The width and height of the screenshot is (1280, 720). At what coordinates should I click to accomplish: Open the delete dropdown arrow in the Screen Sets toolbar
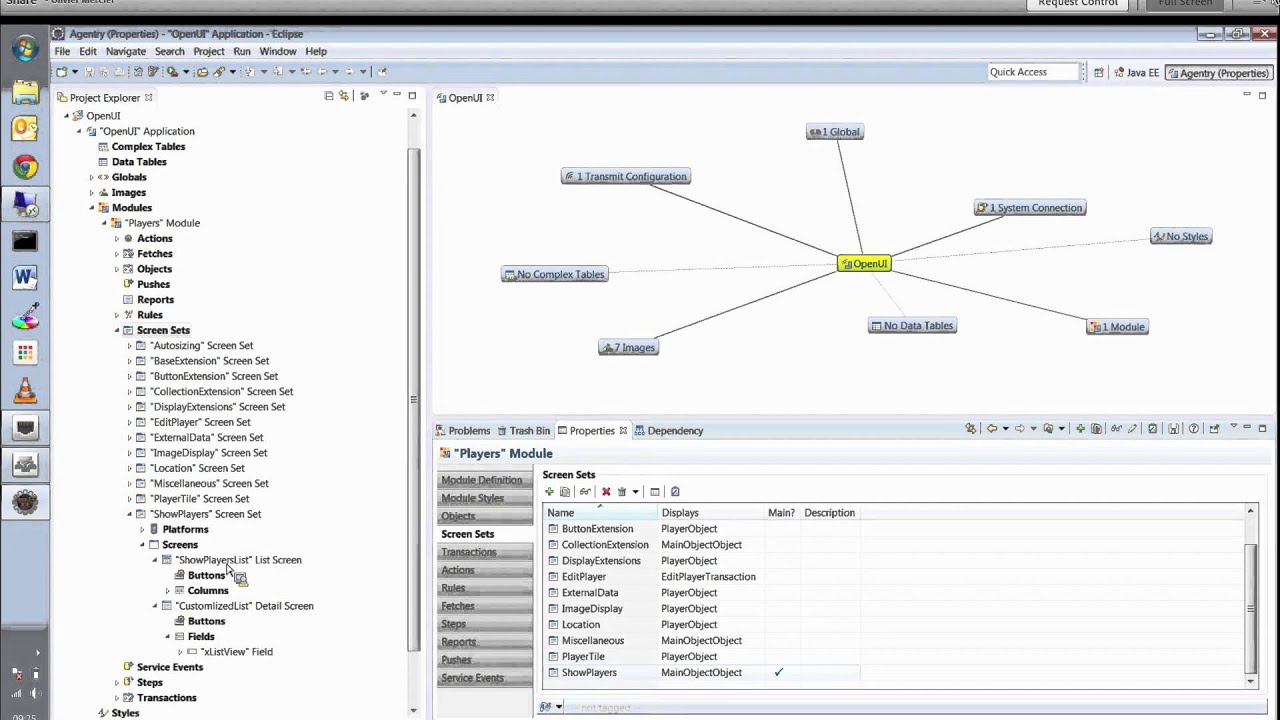[635, 492]
